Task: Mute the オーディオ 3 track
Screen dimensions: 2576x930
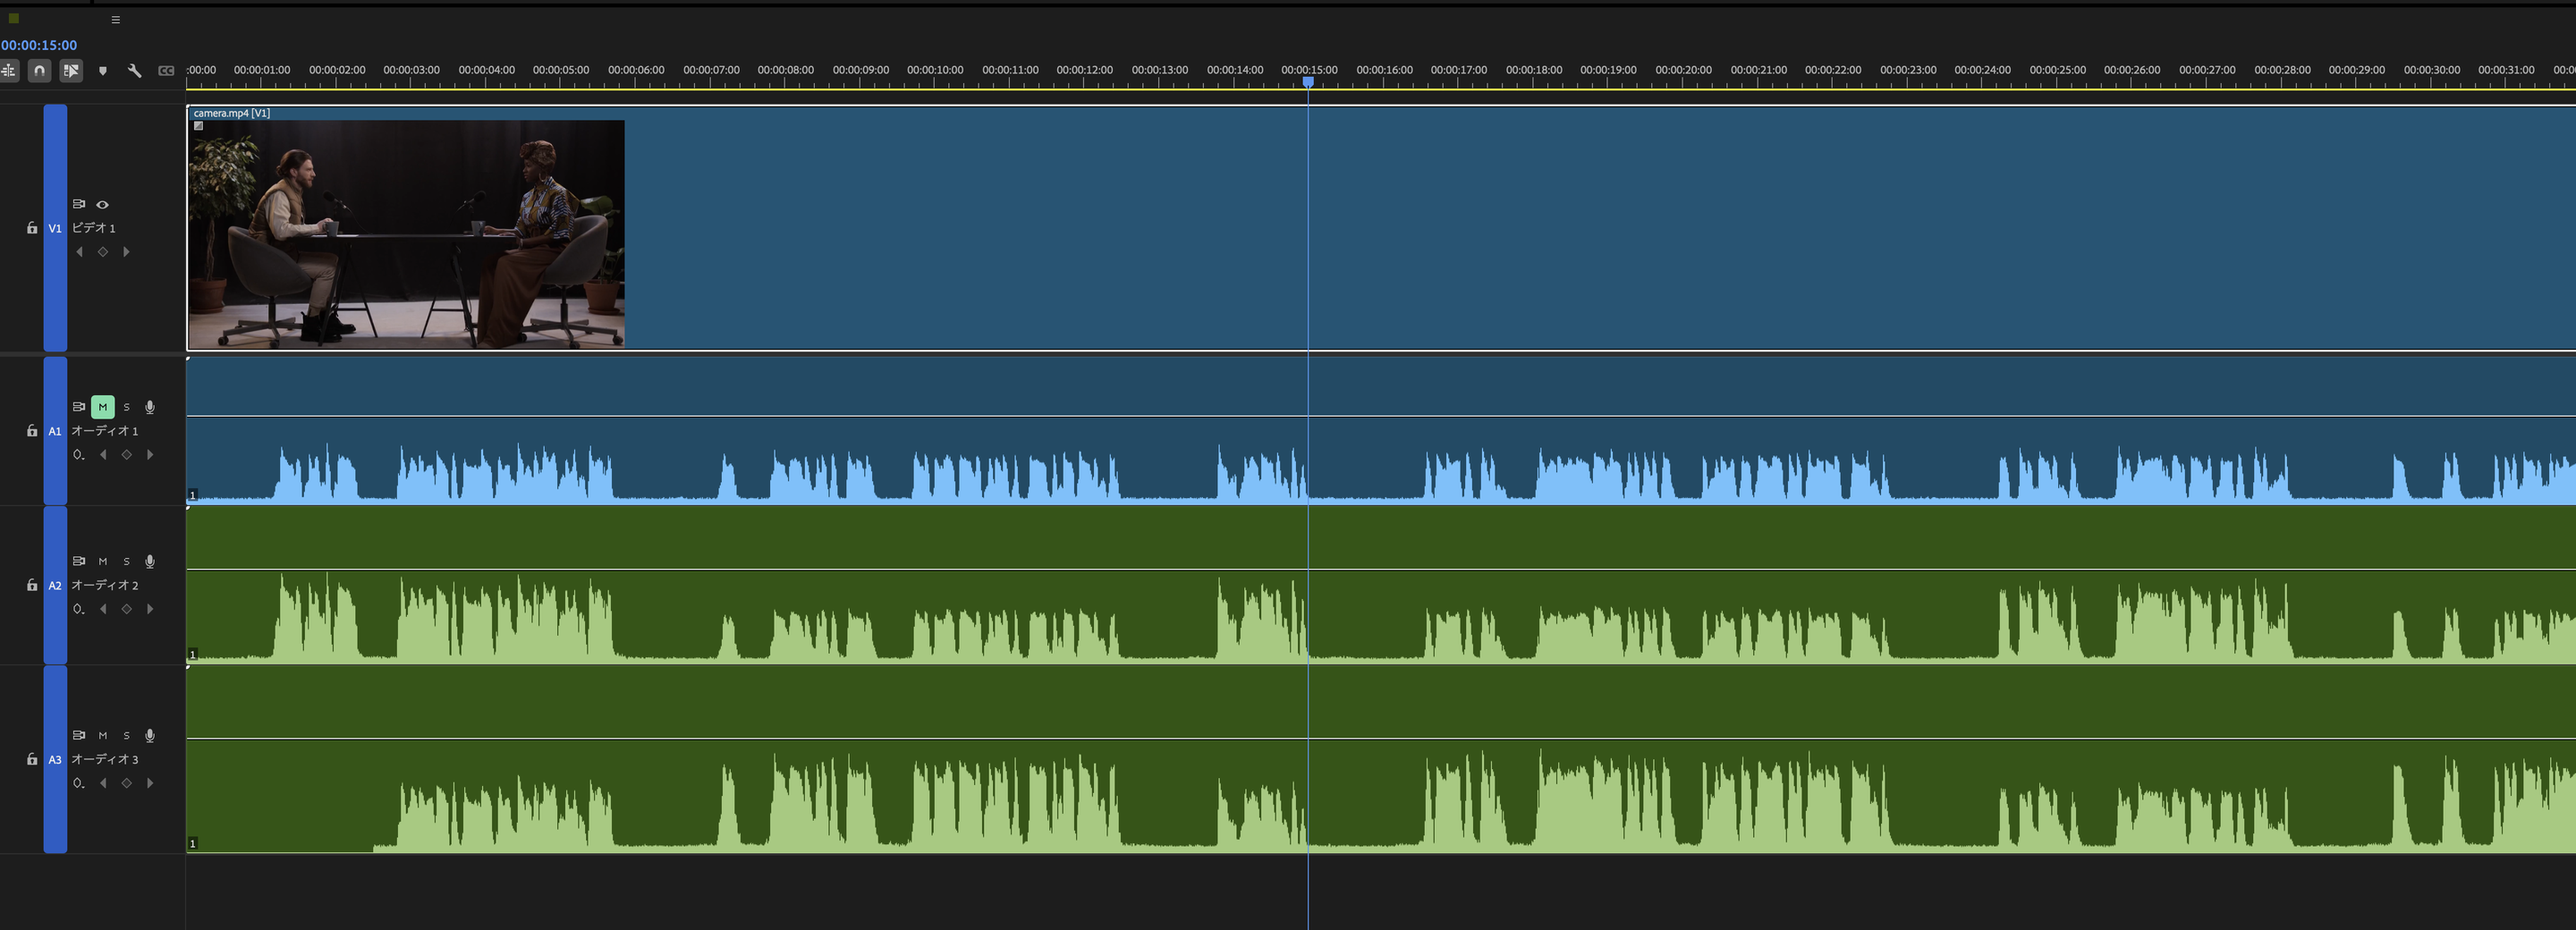Action: coord(102,735)
